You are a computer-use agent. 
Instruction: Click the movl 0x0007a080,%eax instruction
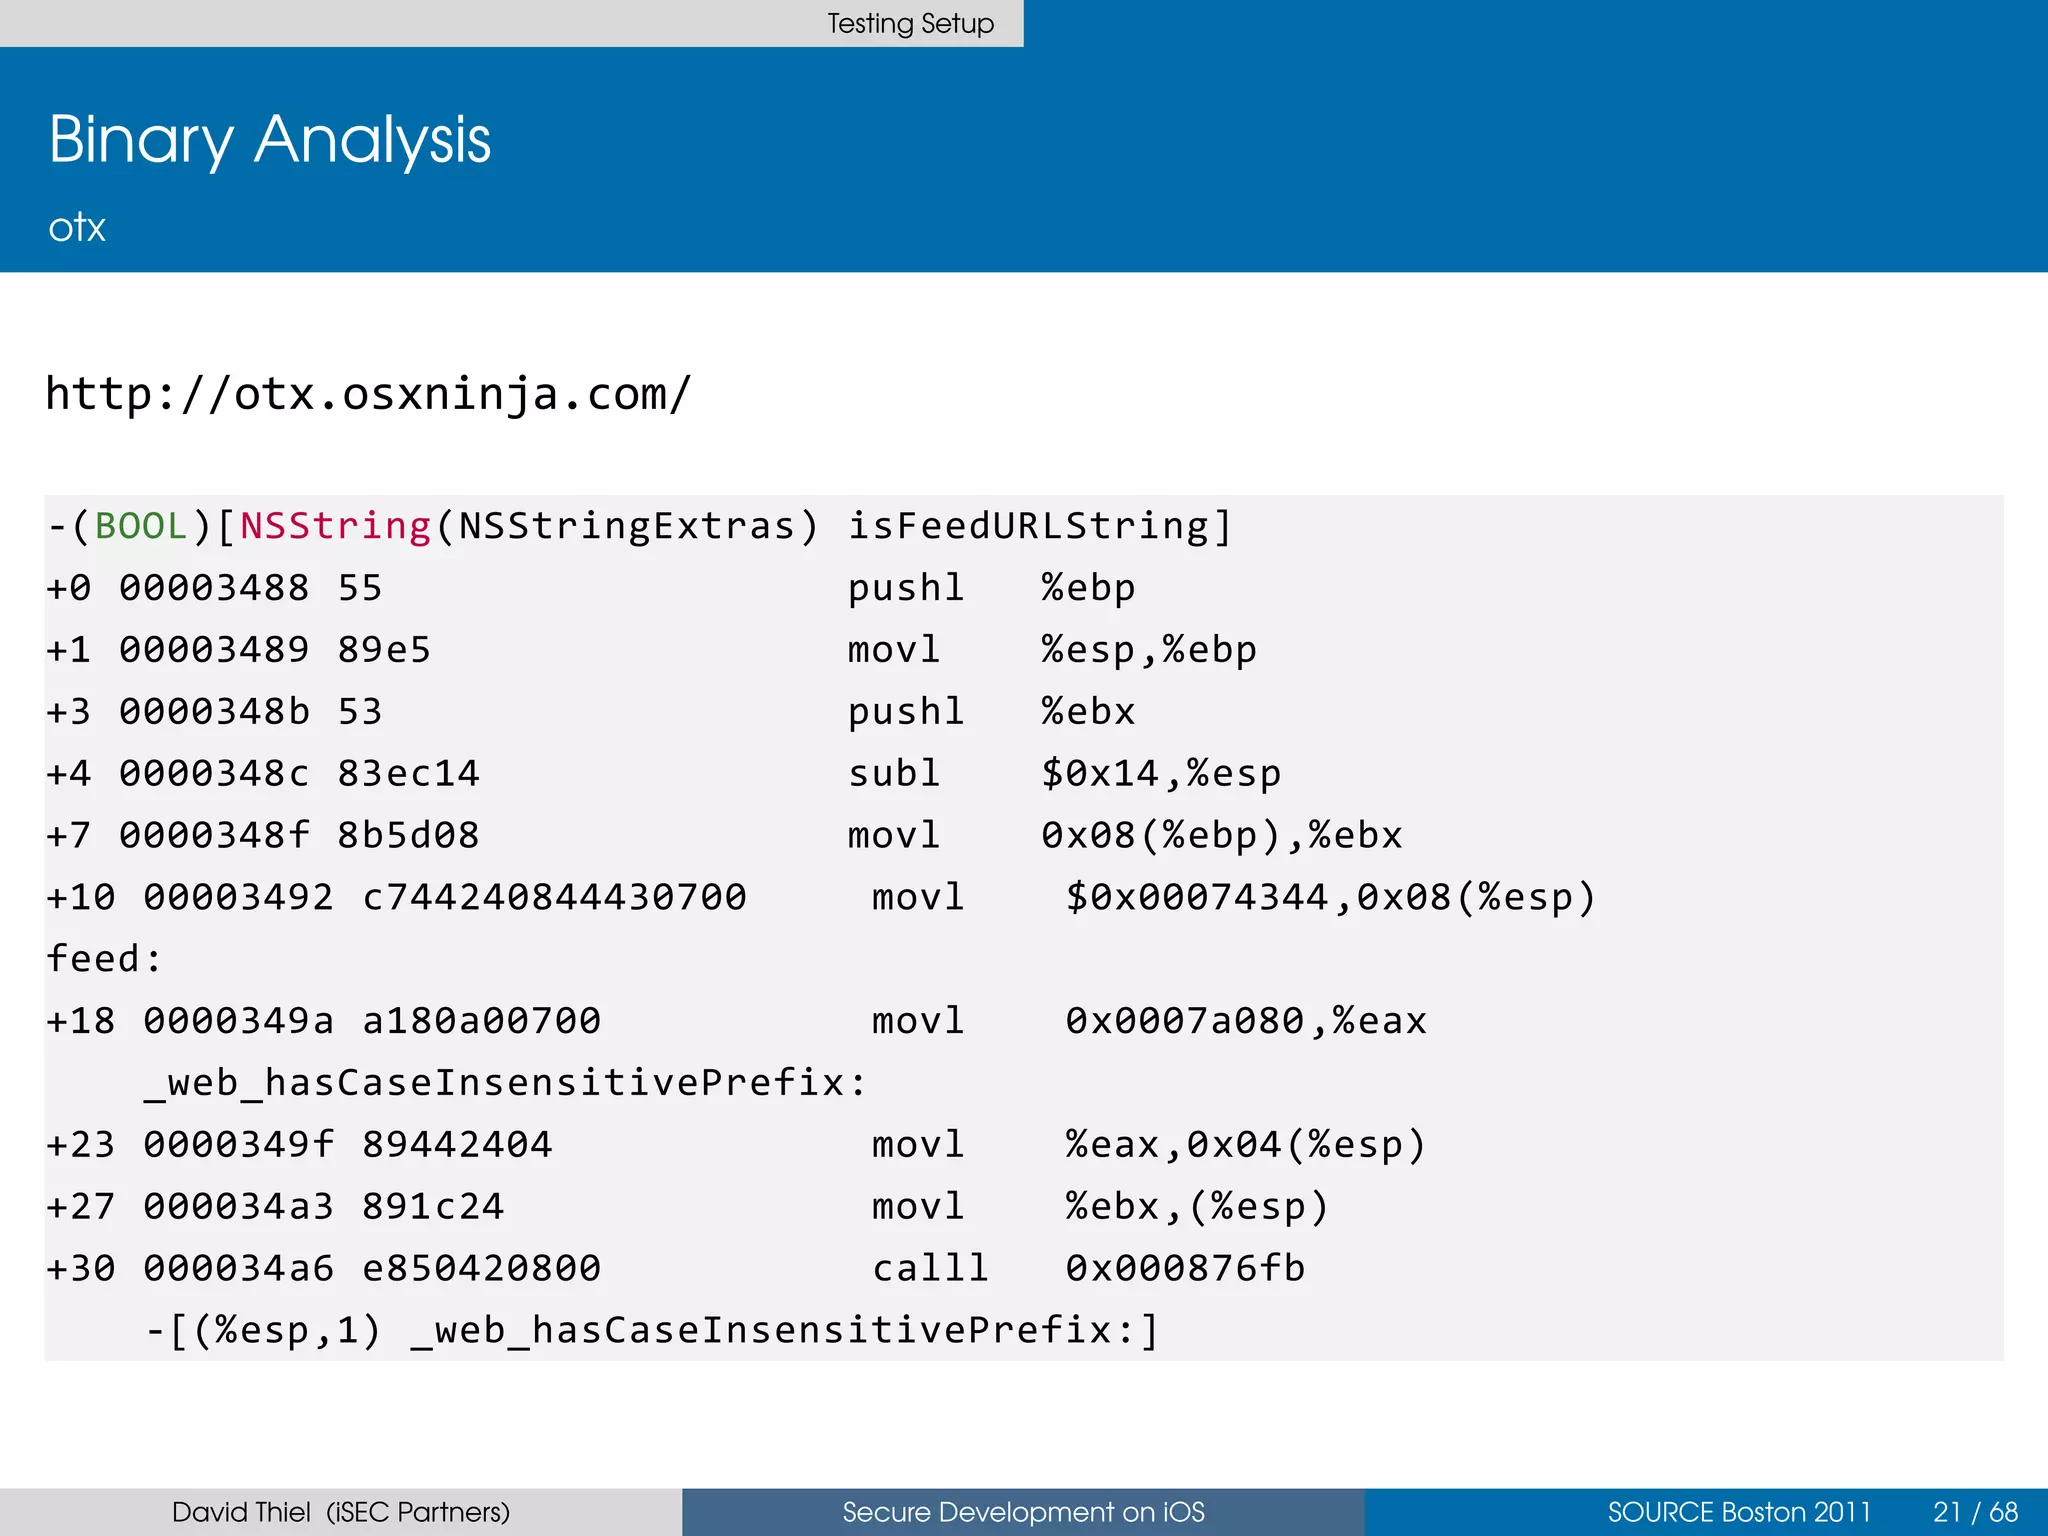[1148, 1021]
